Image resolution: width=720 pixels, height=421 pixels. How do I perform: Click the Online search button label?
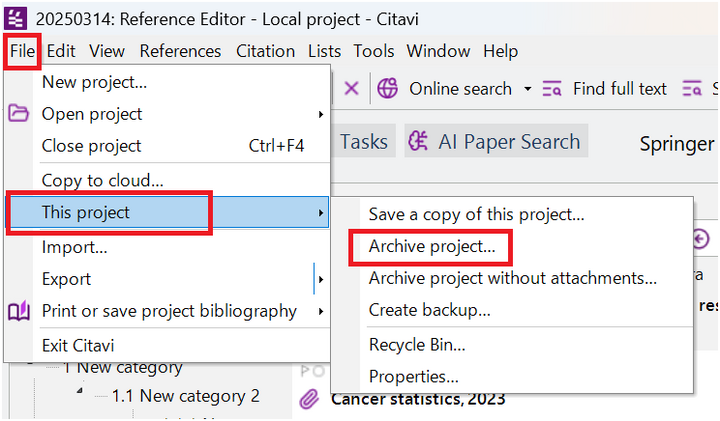461,89
